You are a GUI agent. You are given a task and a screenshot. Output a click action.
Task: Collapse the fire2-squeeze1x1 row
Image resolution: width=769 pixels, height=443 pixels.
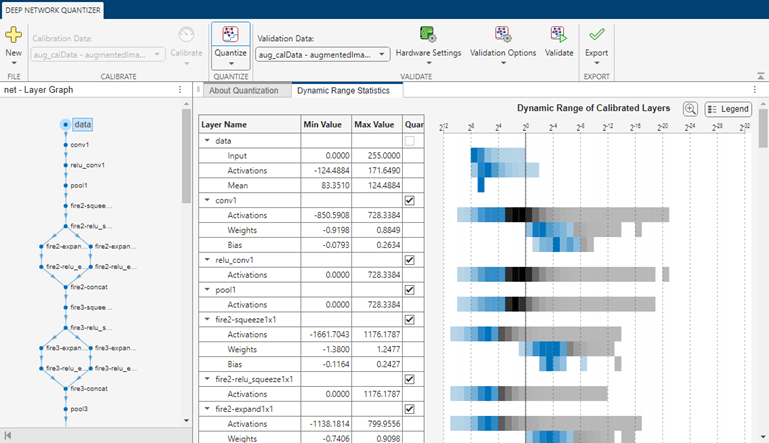pyautogui.click(x=206, y=320)
